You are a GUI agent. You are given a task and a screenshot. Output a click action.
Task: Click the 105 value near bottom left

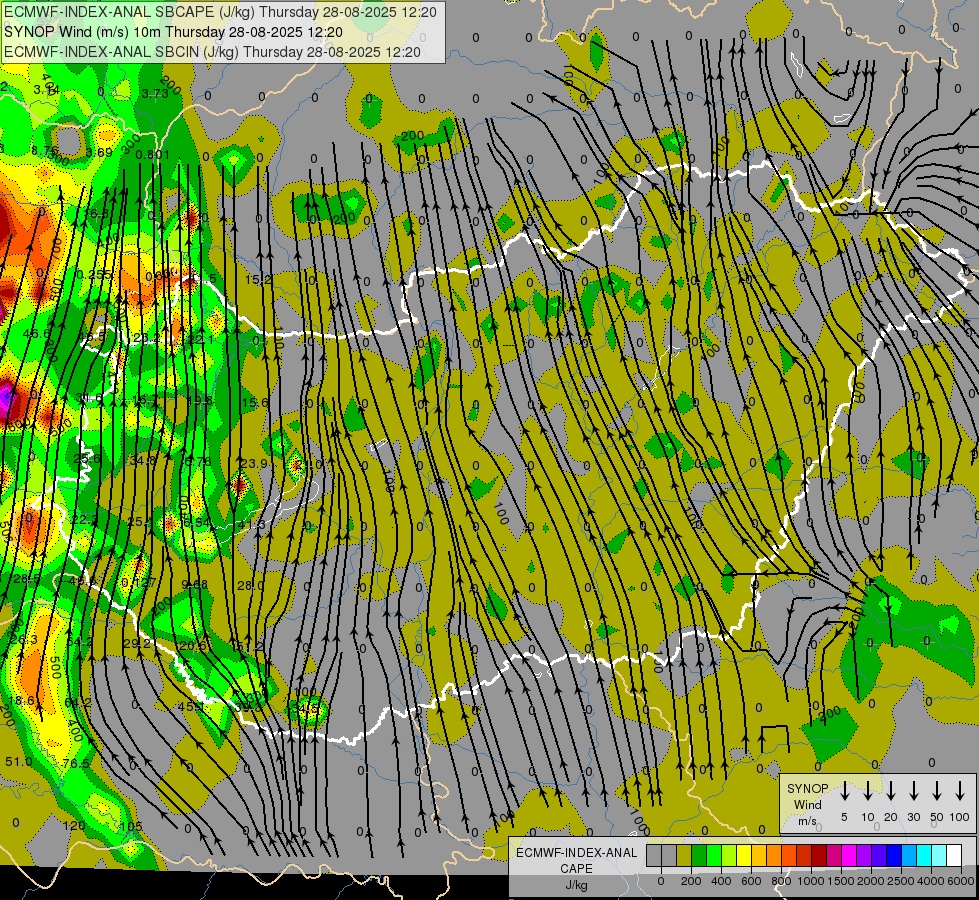coord(131,826)
